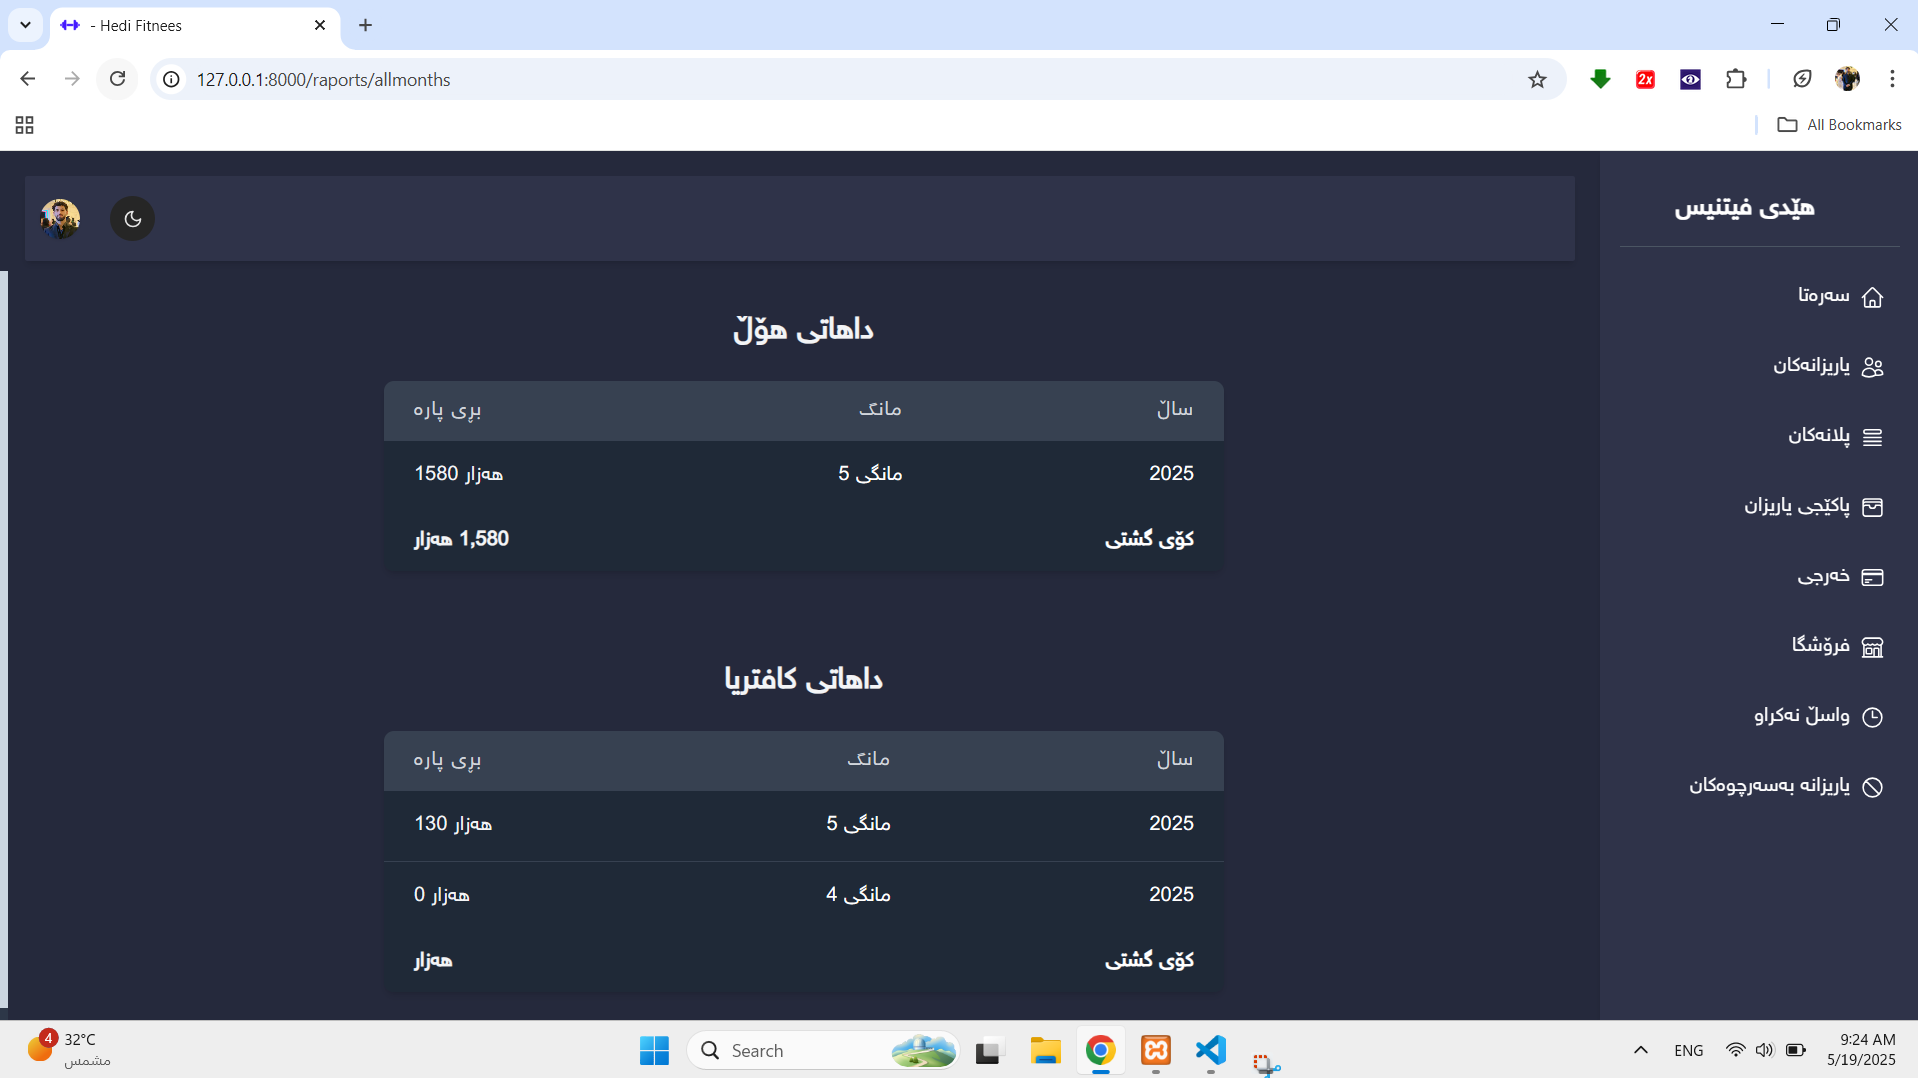The height and width of the screenshot is (1078, 1918).
Task: Open unpaid (واسڵ نەکراو) clock icon
Action: pos(1872,717)
